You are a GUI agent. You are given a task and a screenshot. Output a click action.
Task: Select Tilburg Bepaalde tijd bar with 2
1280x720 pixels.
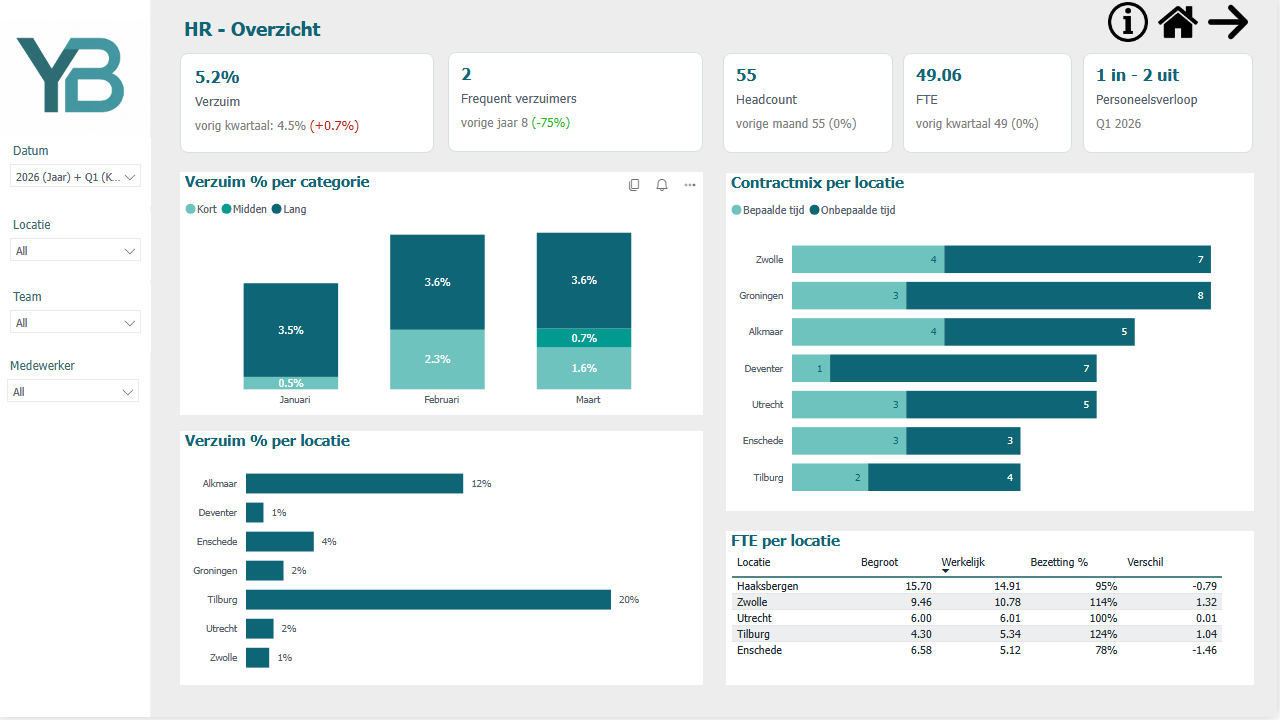tap(830, 477)
